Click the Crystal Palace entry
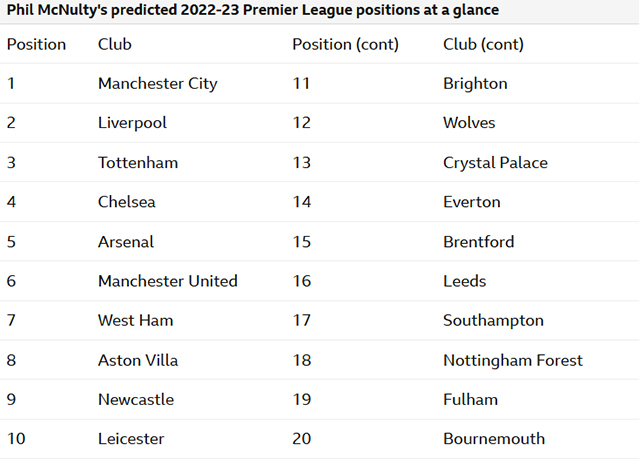The height and width of the screenshot is (465, 640). tap(496, 163)
